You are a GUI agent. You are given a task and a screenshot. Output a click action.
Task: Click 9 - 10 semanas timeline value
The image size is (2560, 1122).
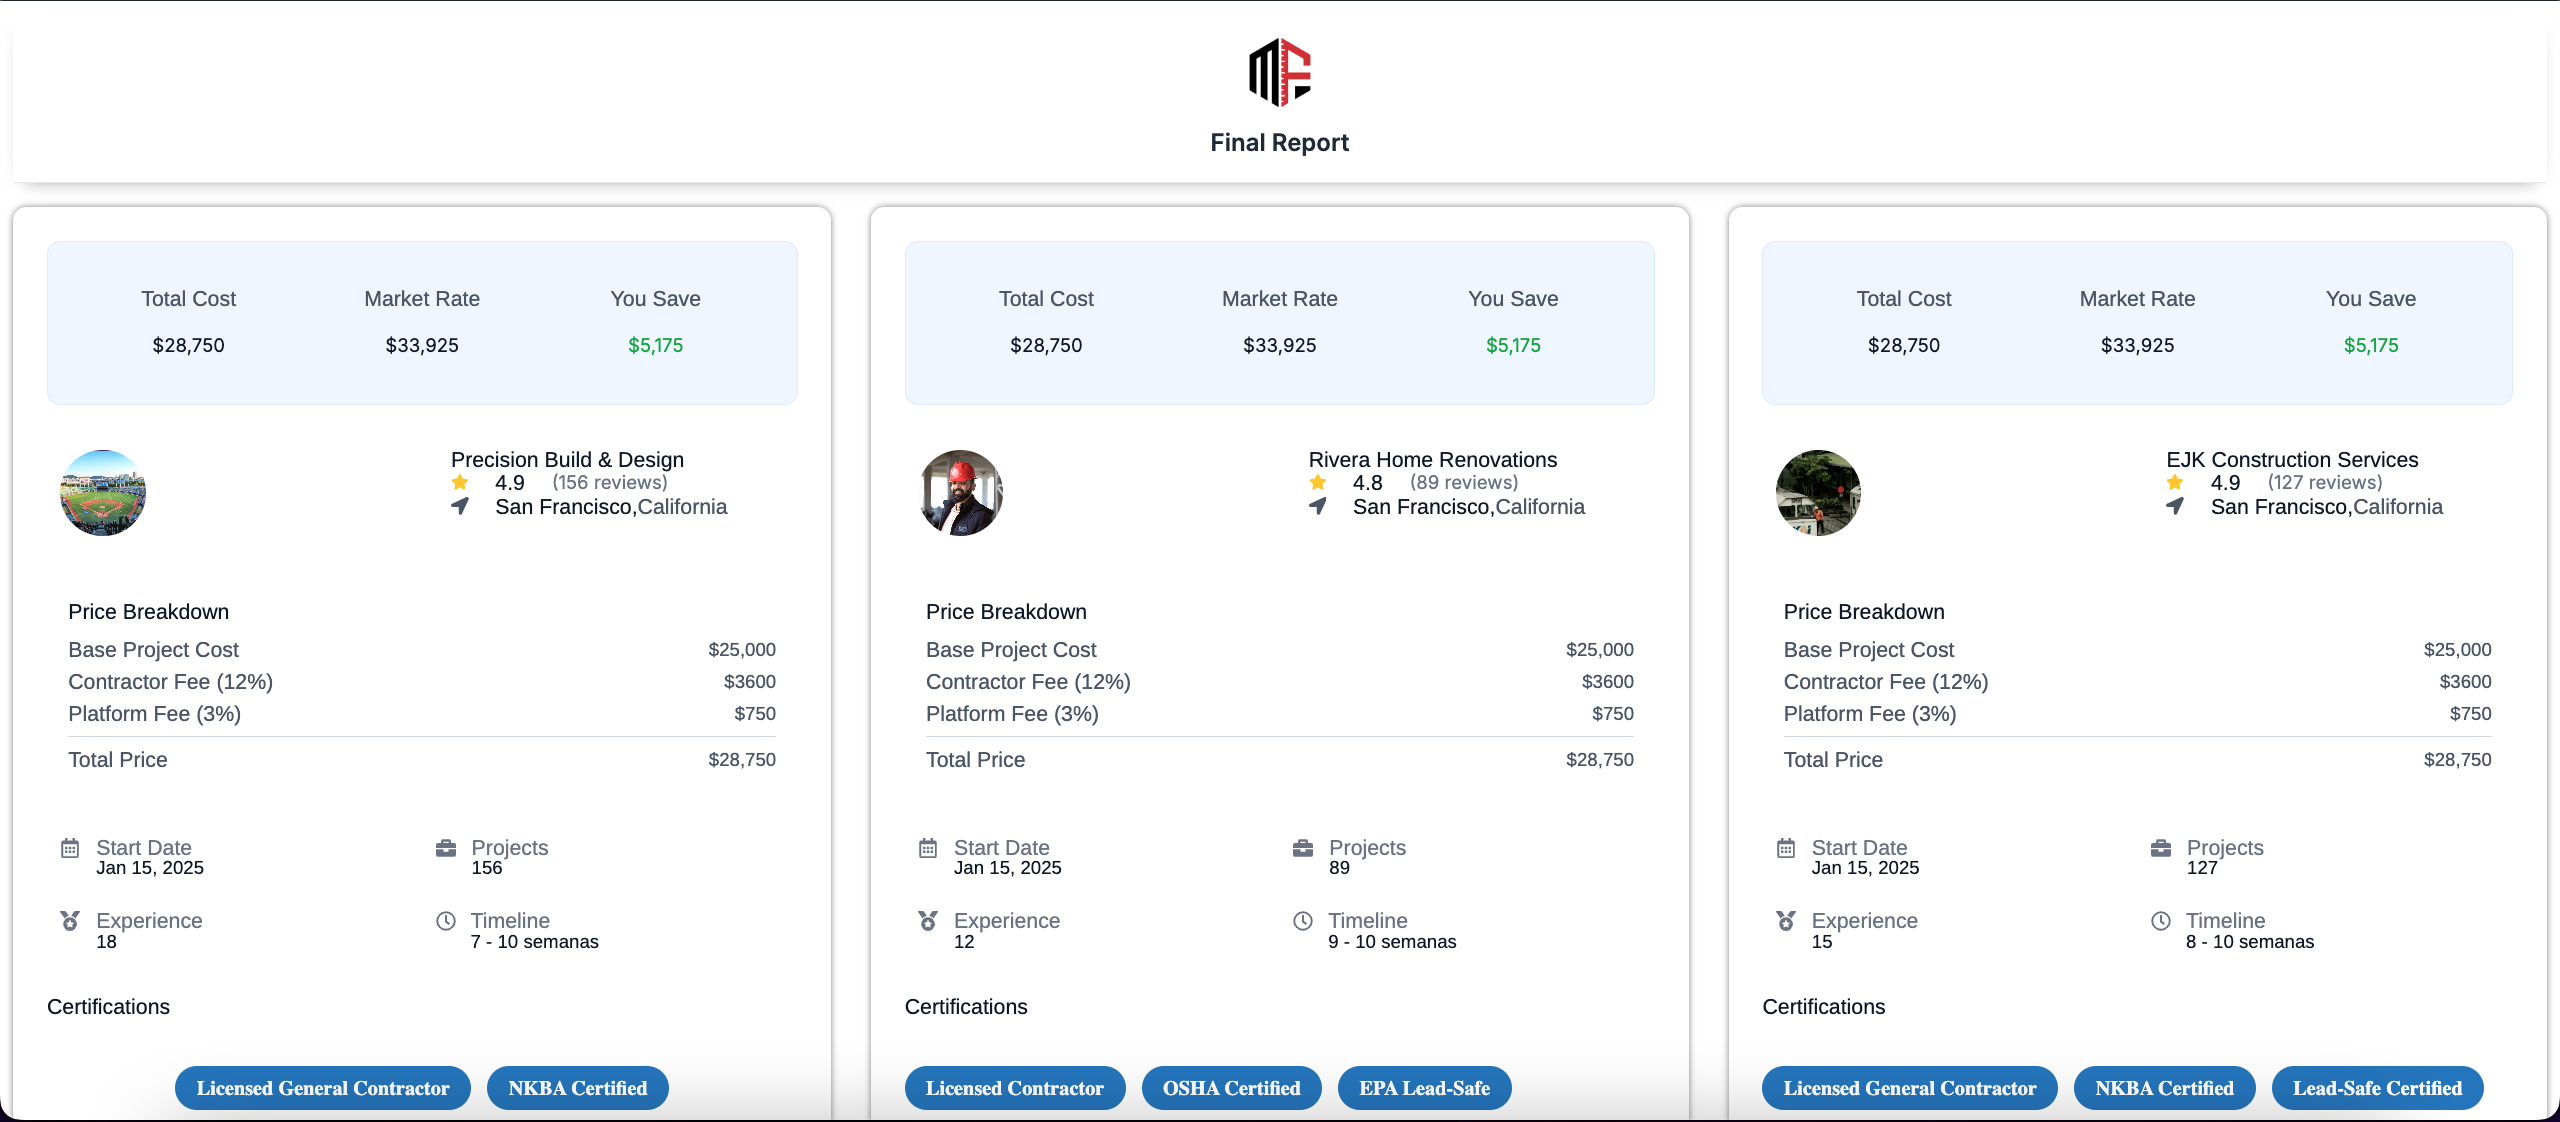[x=1392, y=942]
